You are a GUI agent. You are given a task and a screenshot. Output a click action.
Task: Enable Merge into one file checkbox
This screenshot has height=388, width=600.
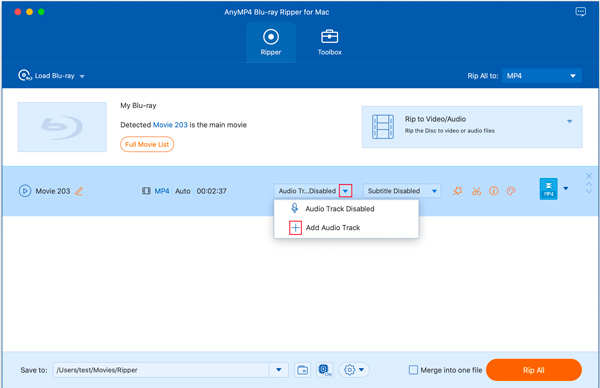click(413, 370)
